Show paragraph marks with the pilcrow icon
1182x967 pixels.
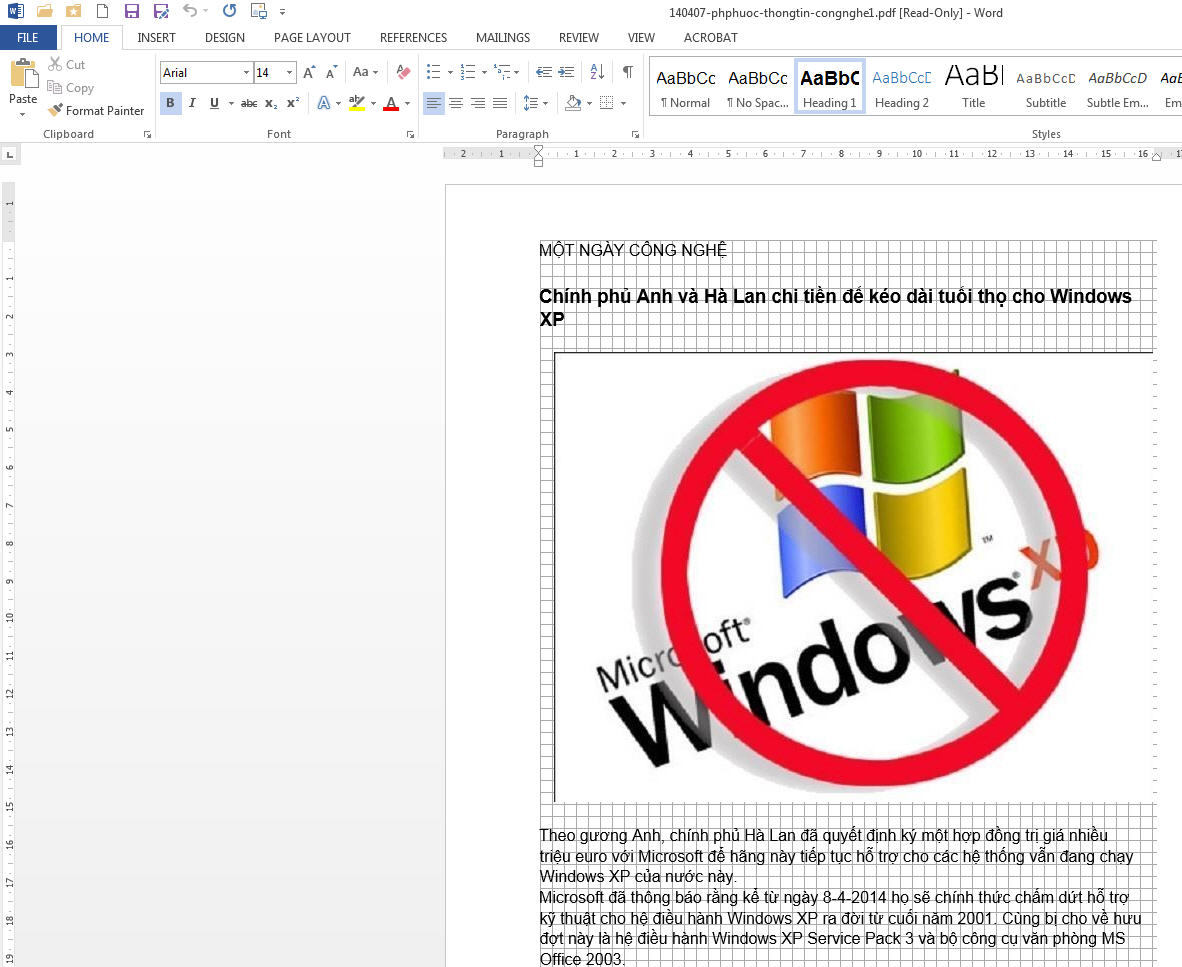click(627, 72)
